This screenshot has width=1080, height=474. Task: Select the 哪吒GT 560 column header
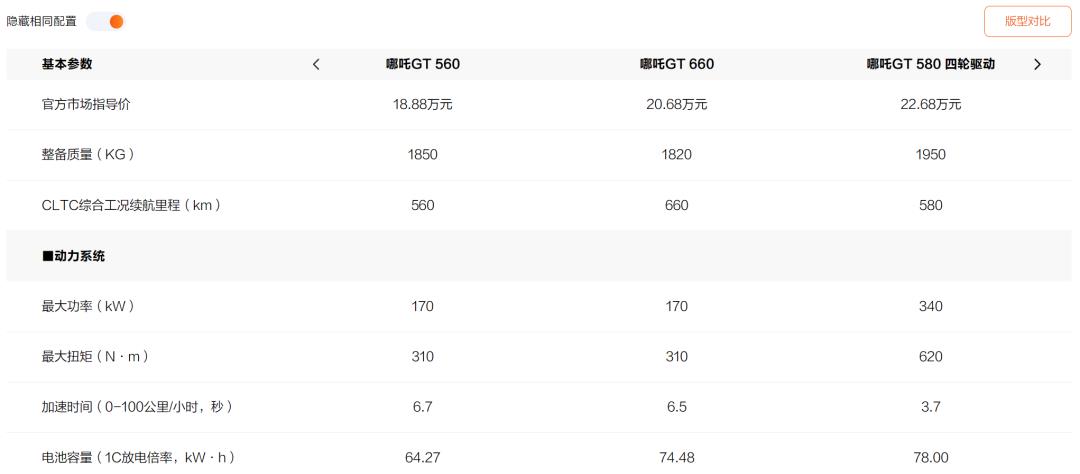pos(423,65)
